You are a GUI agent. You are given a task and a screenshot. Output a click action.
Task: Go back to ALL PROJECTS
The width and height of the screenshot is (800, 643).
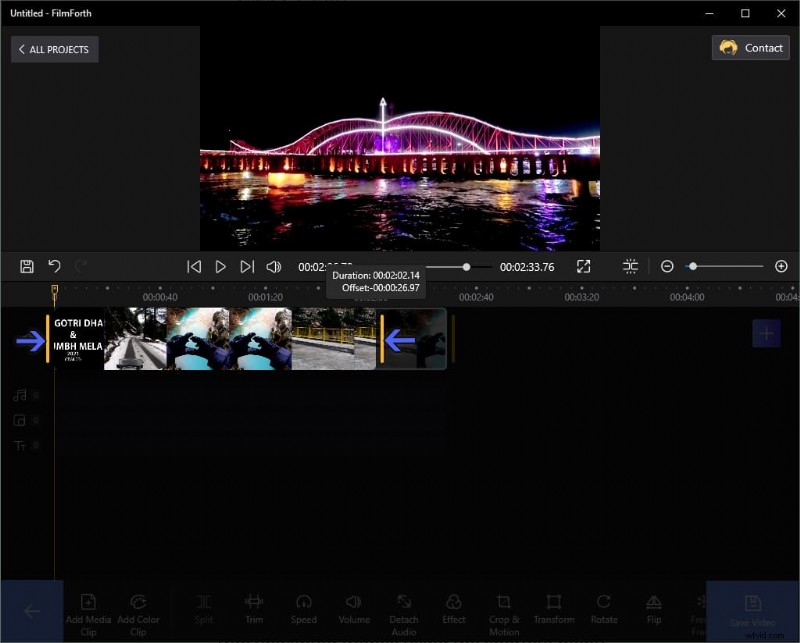pyautogui.click(x=54, y=49)
